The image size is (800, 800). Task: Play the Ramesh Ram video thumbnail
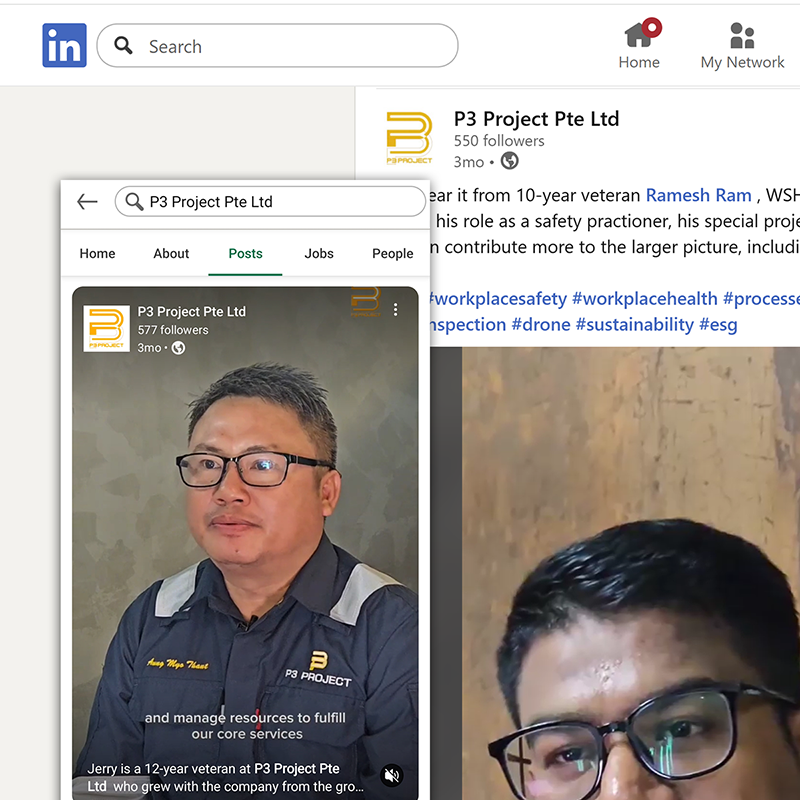(630, 570)
